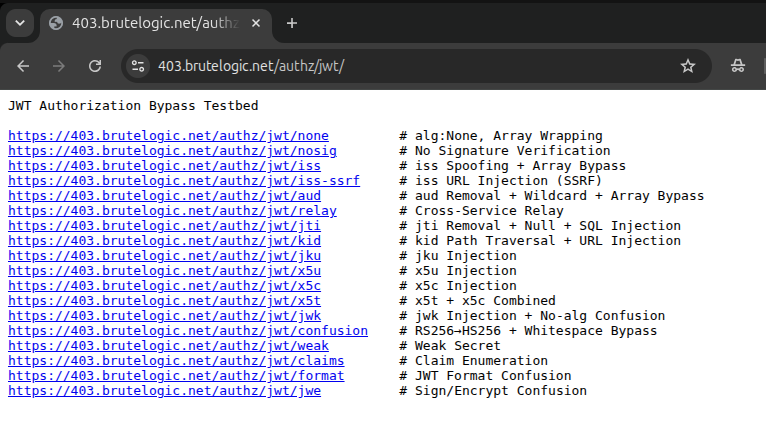Click 'aud Removal + Wildcard + Array Bypass' text
Screen dimensions: 766x422
559,196
